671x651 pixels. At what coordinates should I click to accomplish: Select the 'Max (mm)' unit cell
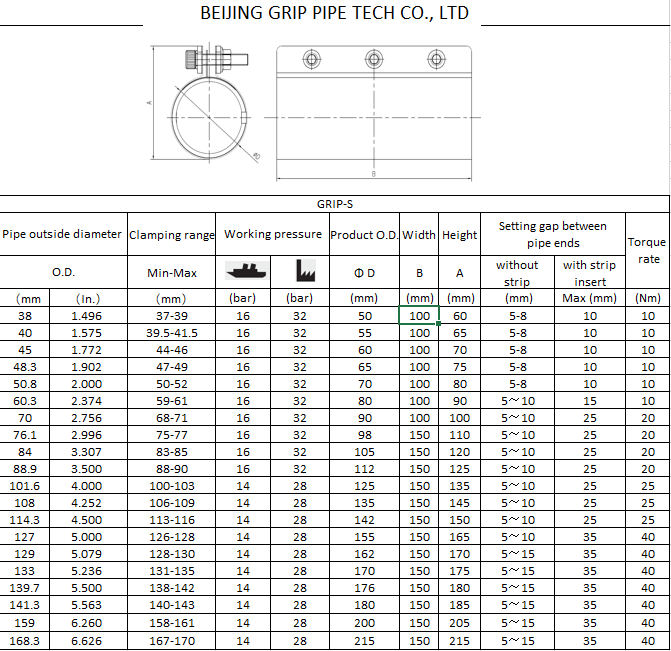(590, 298)
